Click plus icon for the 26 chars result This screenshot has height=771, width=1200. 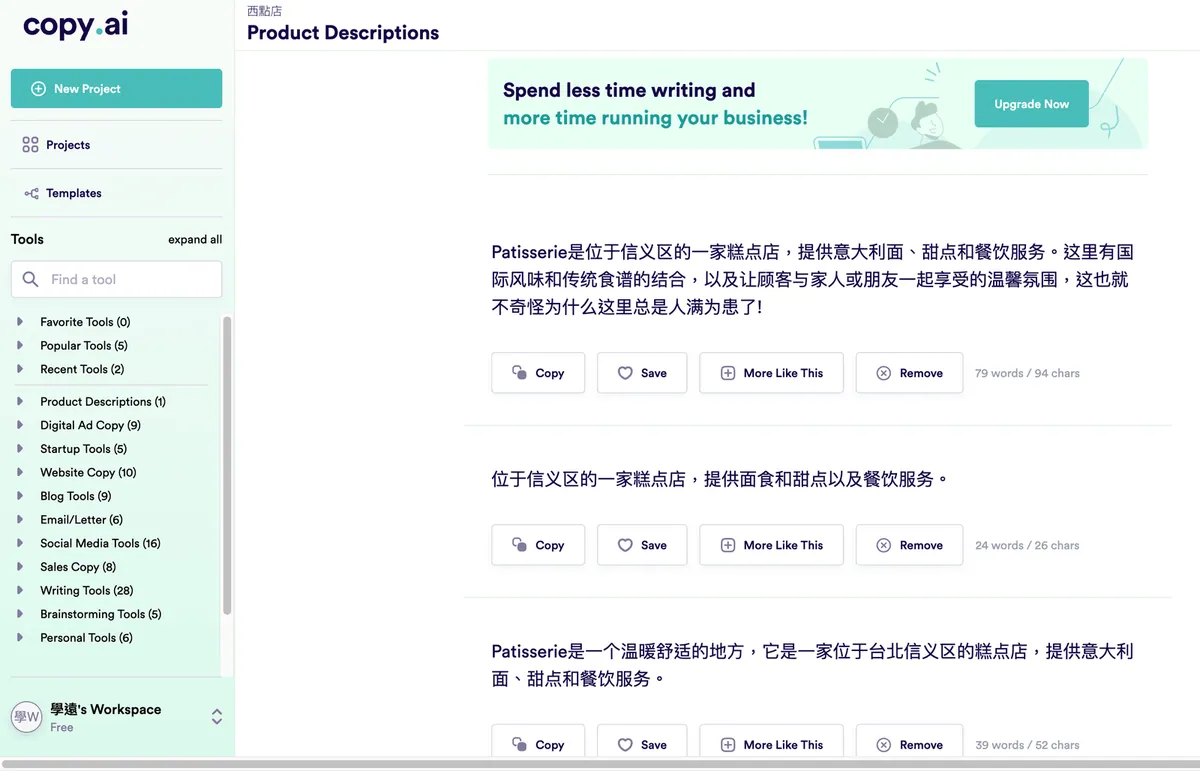coord(728,545)
